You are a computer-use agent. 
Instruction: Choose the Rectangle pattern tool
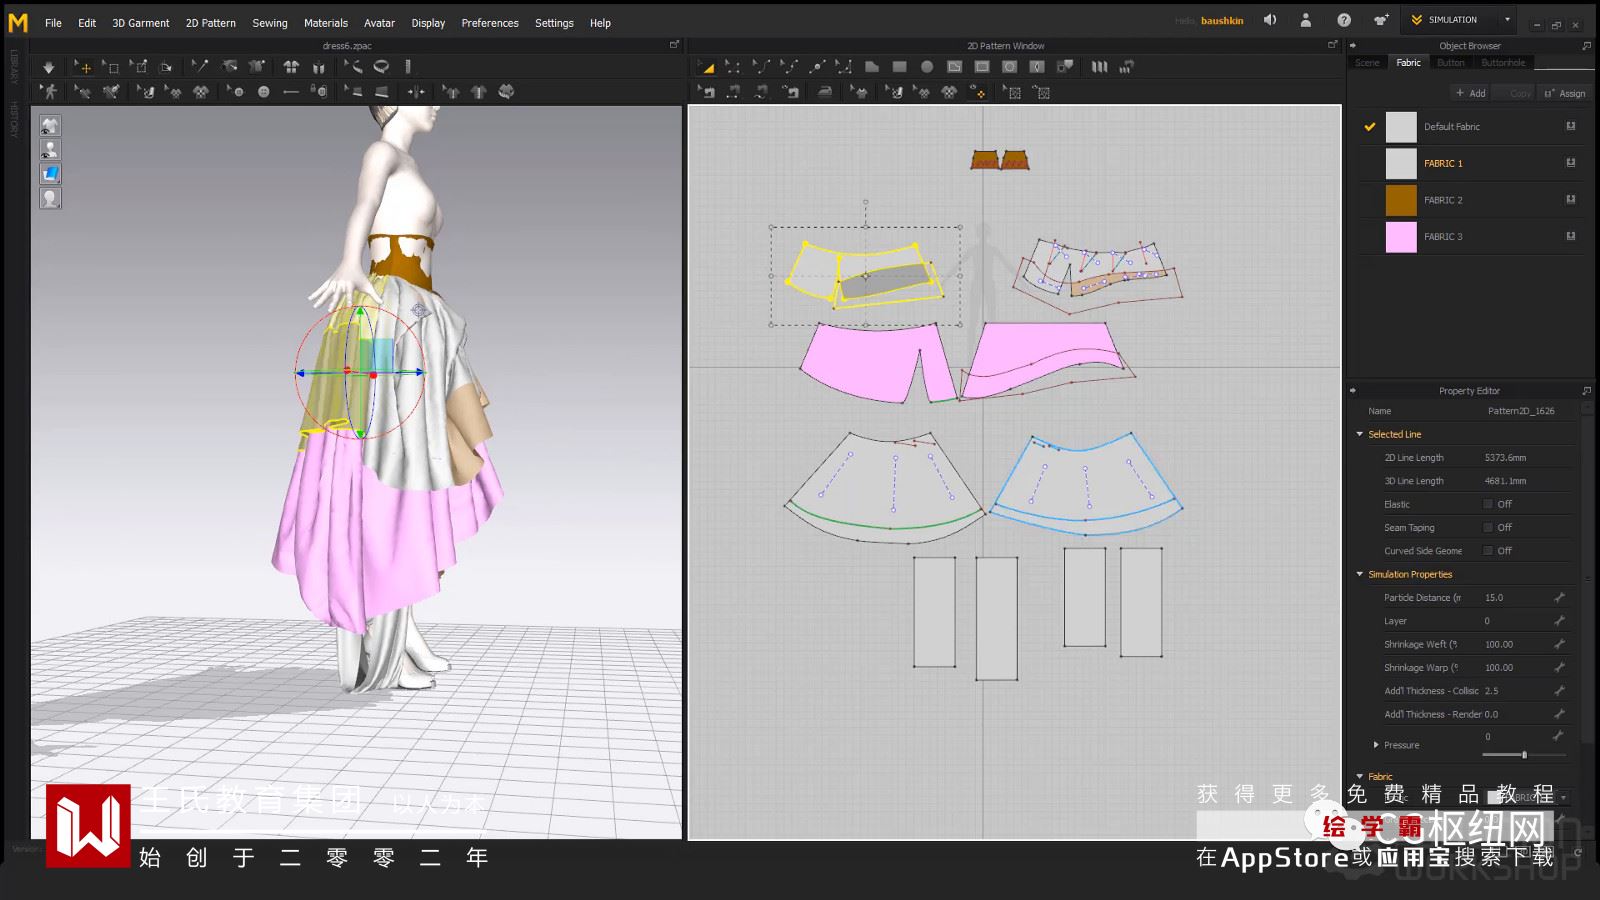(x=899, y=67)
